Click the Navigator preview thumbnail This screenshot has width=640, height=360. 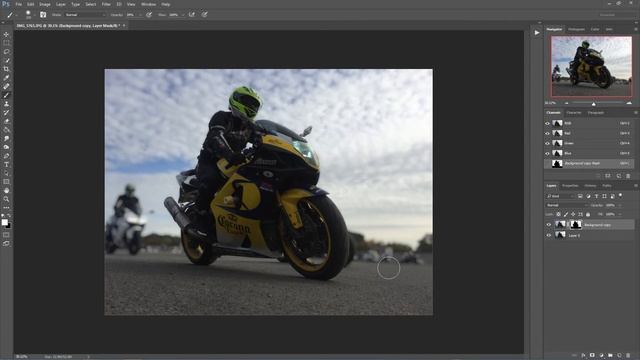591,67
